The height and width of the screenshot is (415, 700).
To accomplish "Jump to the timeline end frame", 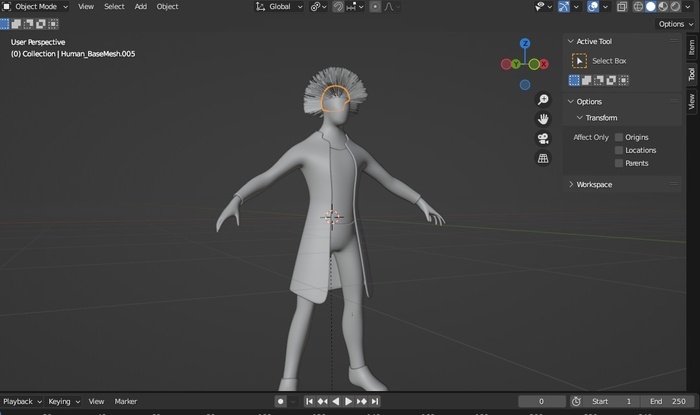I will tap(375, 401).
